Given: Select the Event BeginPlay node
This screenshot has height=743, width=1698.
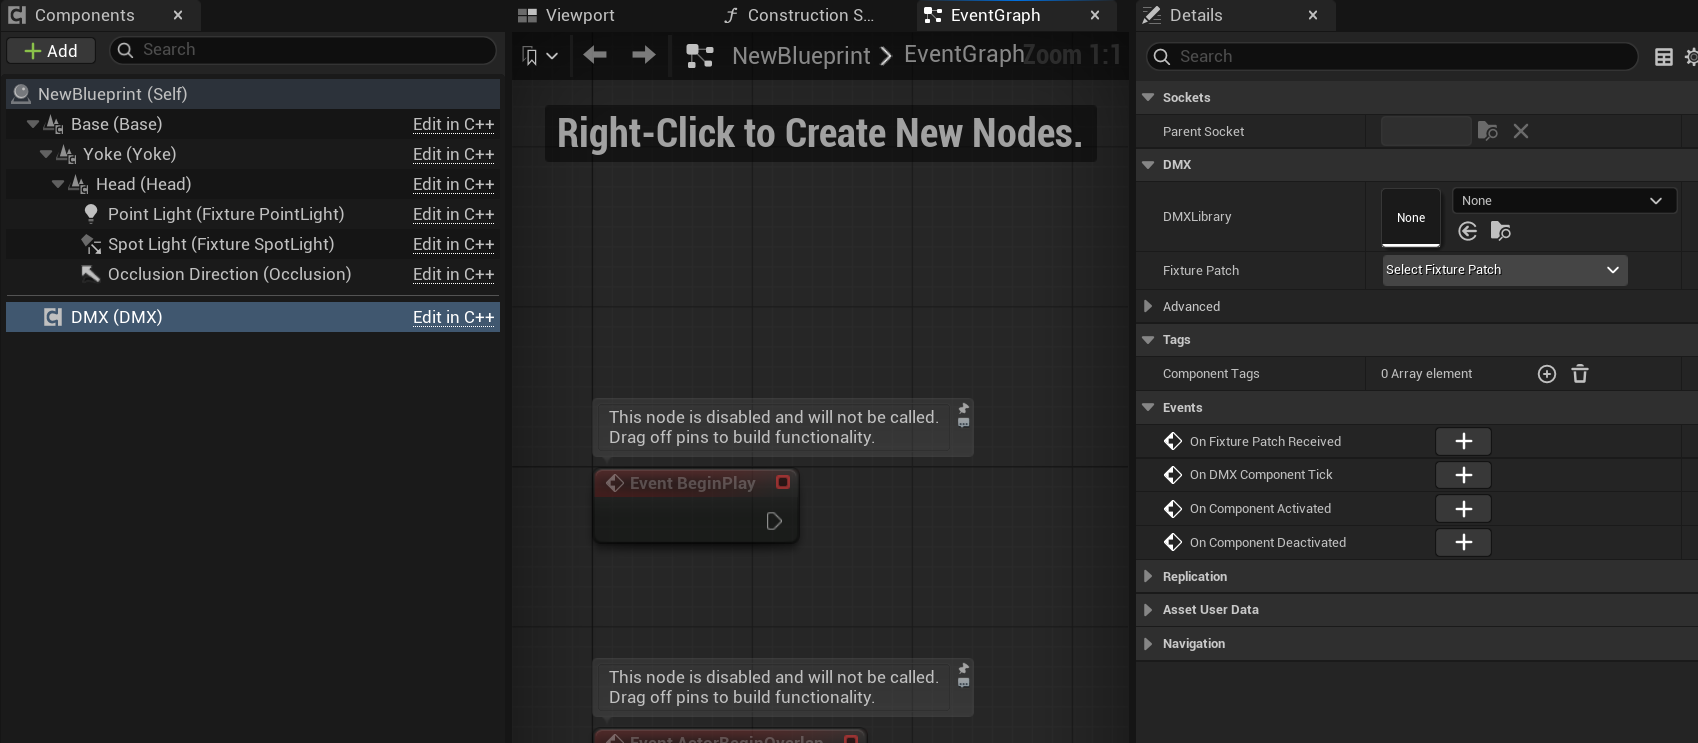Looking at the screenshot, I should (696, 506).
